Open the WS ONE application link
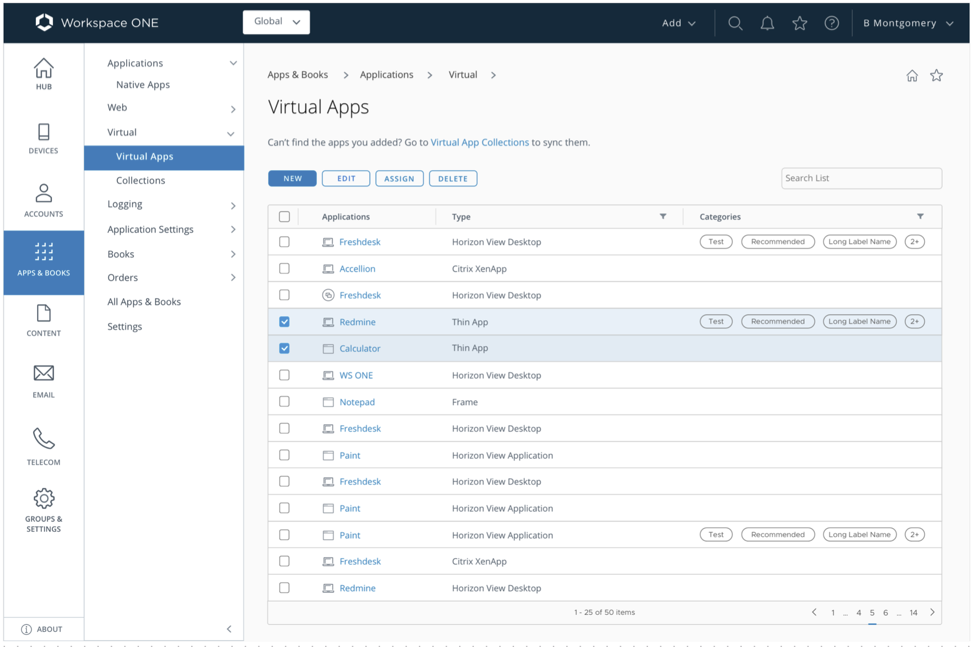This screenshot has width=975, height=647. tap(356, 375)
